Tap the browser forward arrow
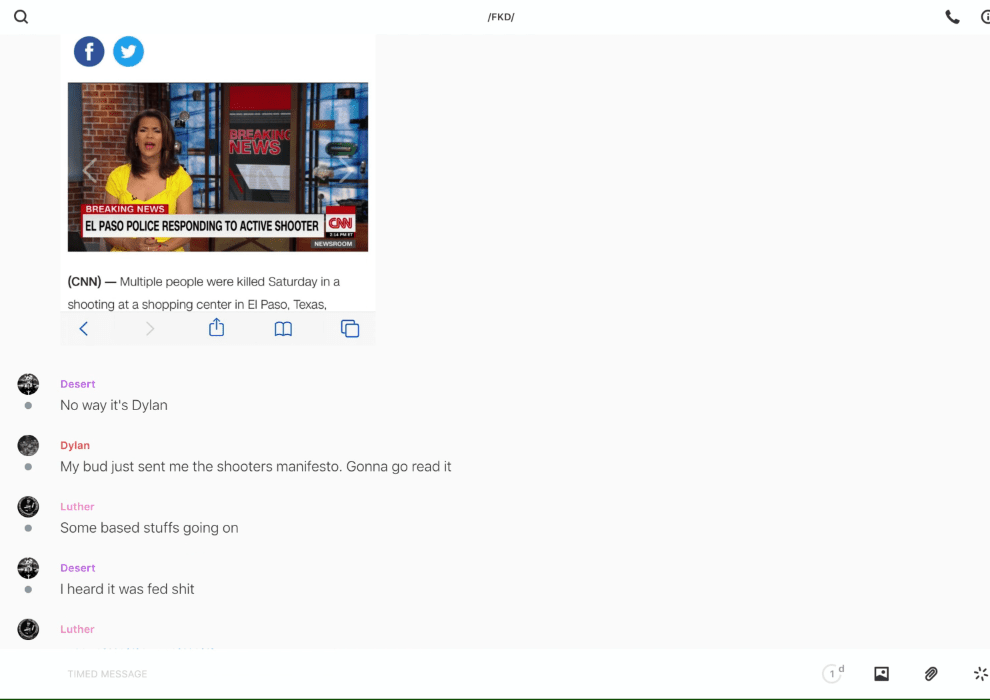This screenshot has width=990, height=700. 150,329
